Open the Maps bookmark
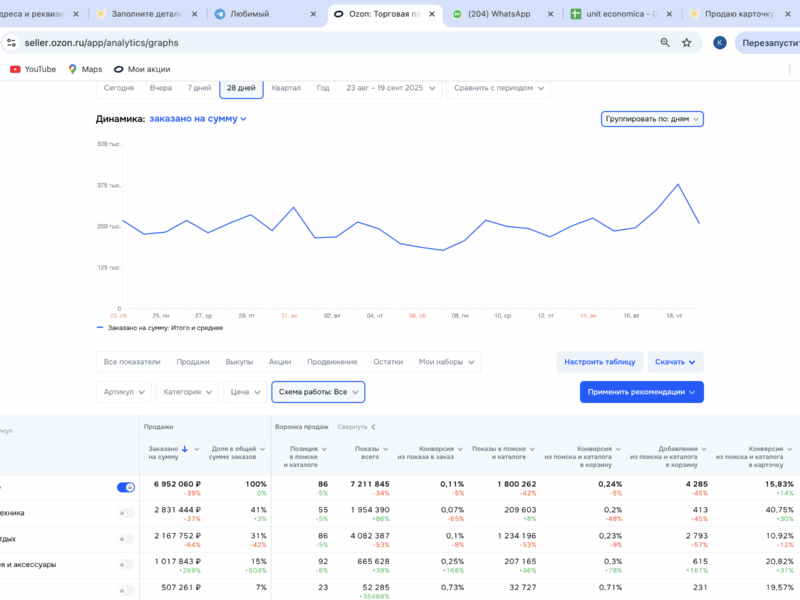Image resolution: width=800 pixels, height=600 pixels. click(85, 69)
